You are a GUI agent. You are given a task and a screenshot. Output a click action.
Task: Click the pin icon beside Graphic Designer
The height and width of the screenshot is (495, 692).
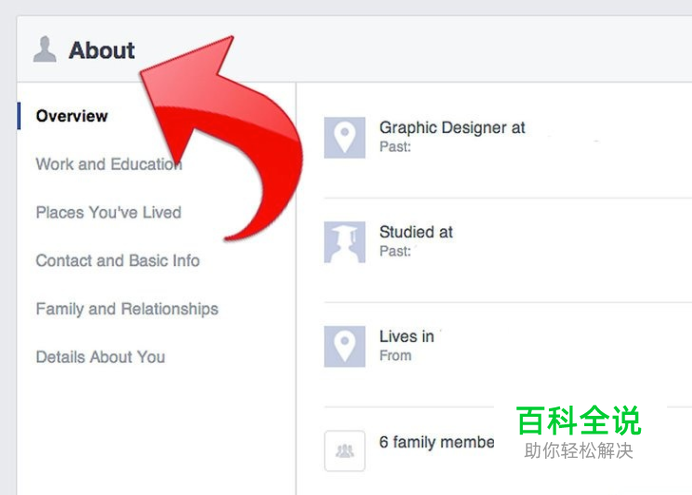(x=344, y=138)
